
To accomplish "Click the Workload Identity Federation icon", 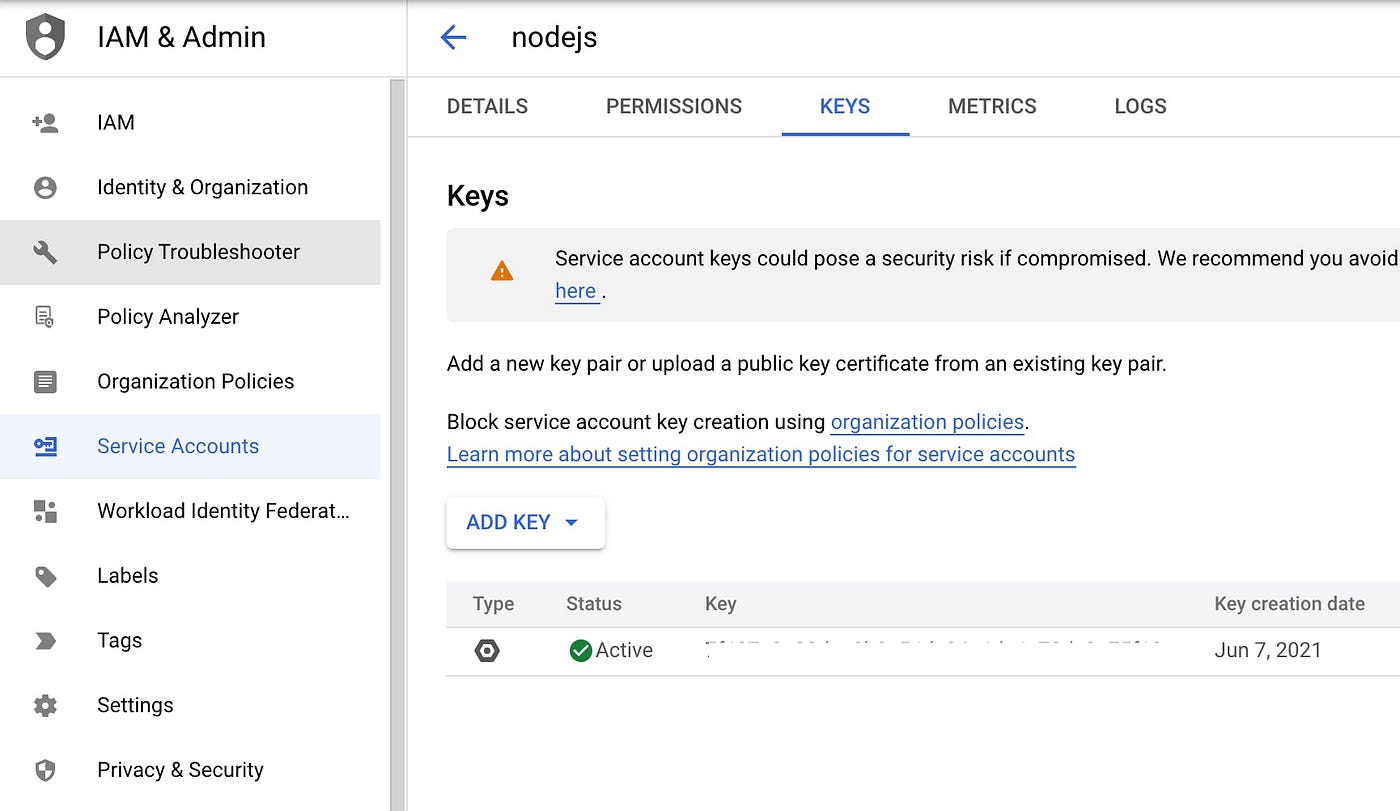I will click(45, 511).
